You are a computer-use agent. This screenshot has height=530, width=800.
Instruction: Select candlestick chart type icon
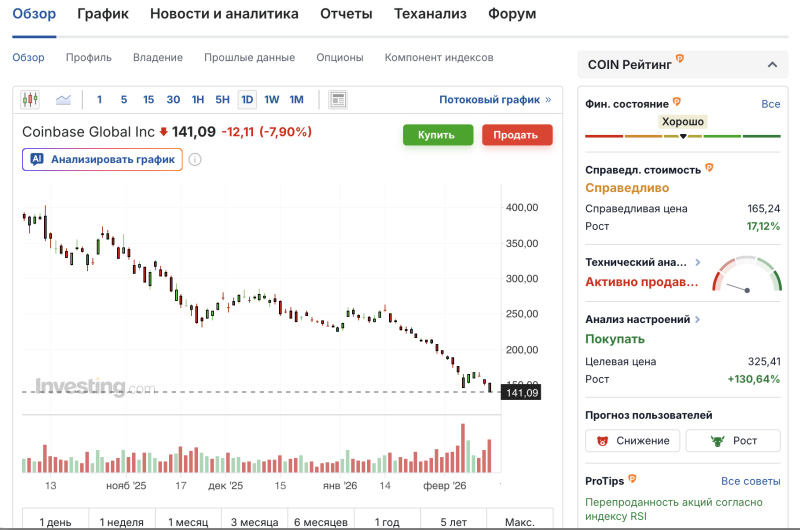click(30, 99)
